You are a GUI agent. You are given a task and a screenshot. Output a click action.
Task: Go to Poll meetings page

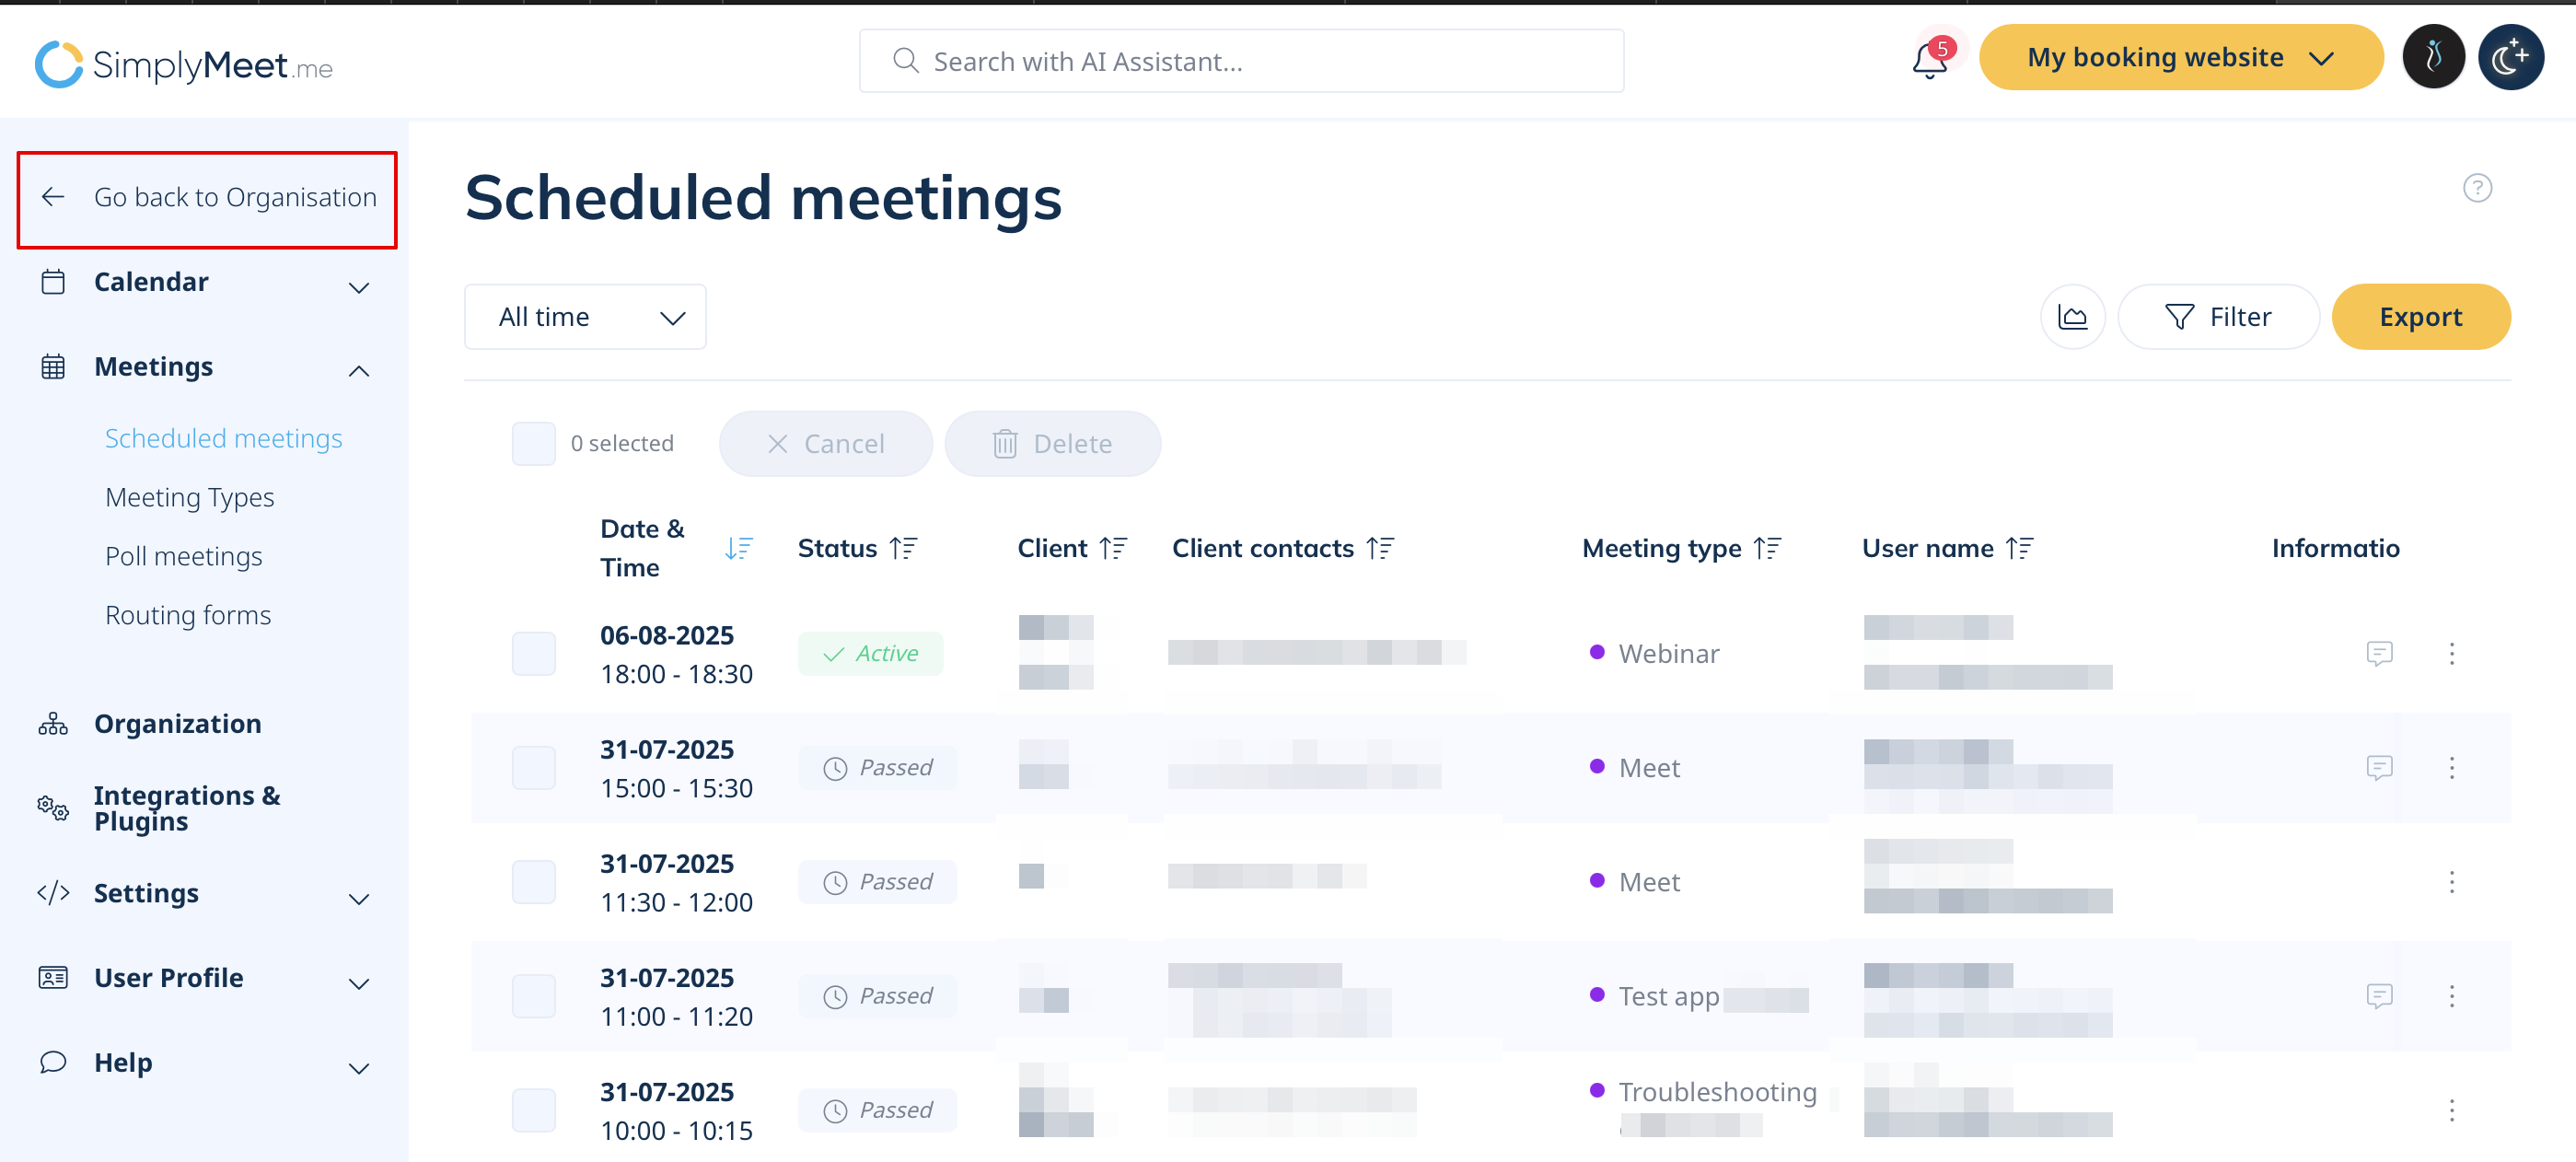[183, 556]
